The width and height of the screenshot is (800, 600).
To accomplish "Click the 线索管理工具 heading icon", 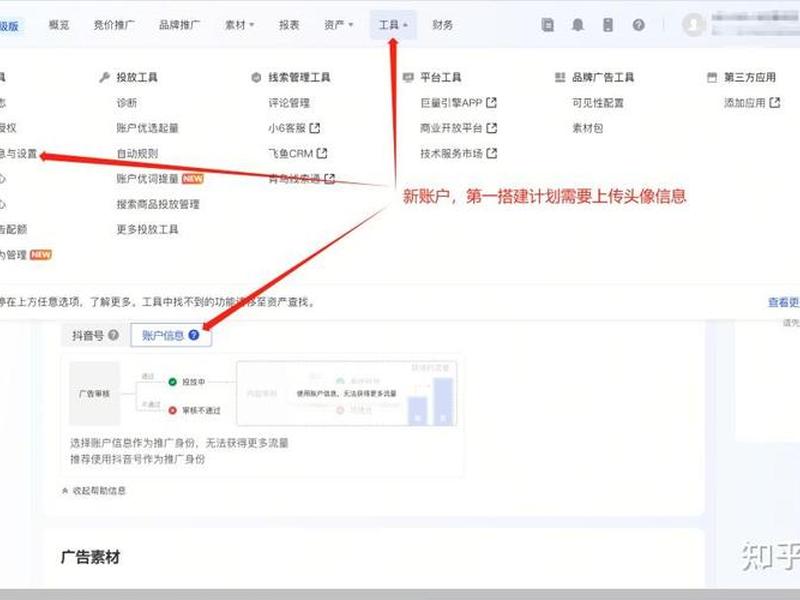I will 256,78.
